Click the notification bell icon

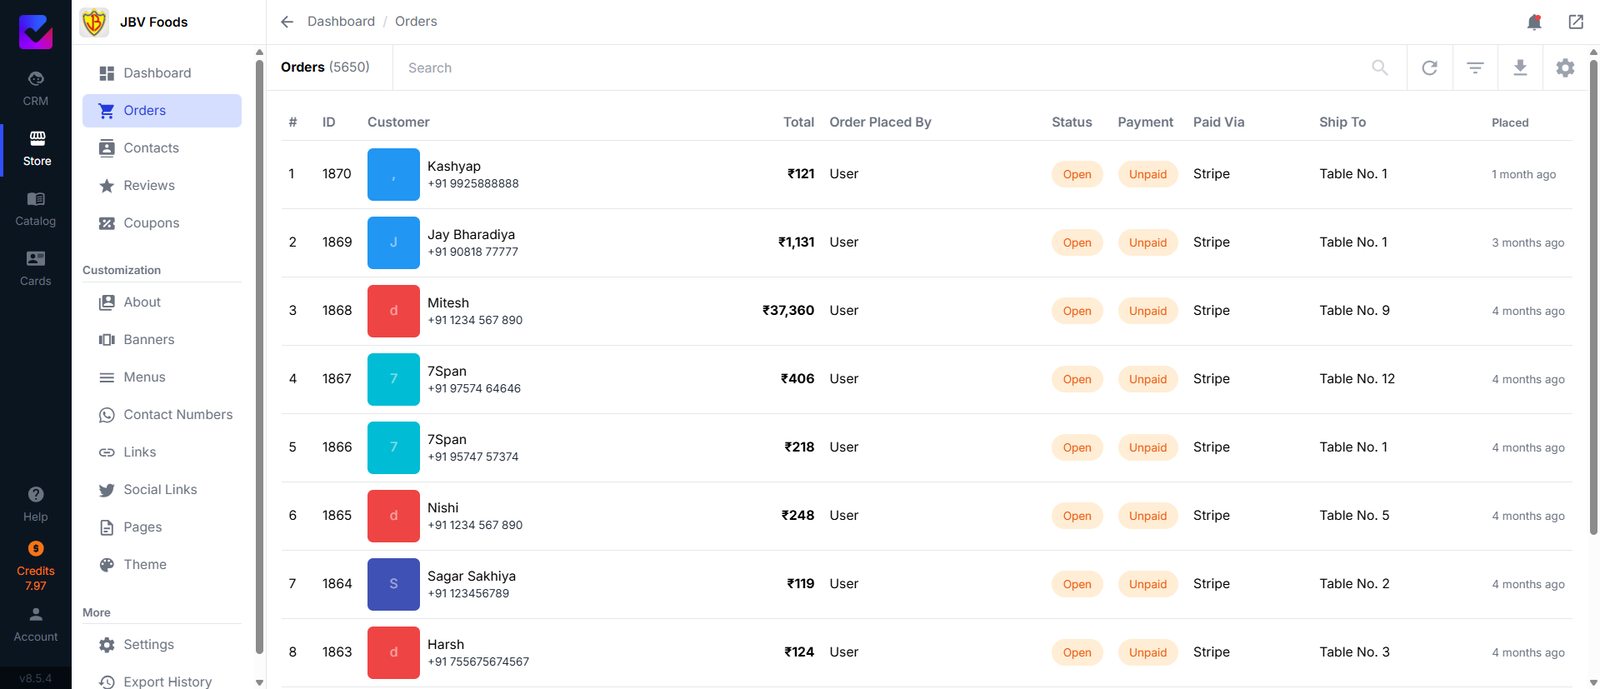pos(1534,21)
